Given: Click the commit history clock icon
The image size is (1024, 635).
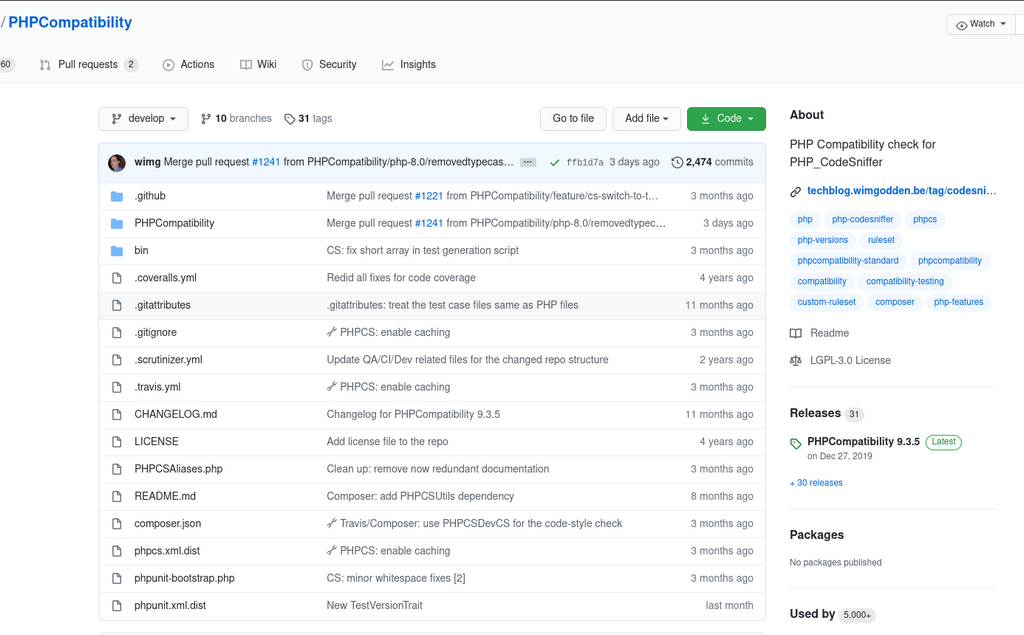Looking at the screenshot, I should 677,163.
